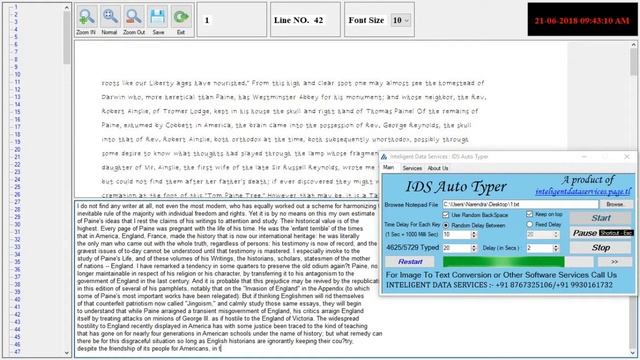Select line 47 in the line tree
Image resolution: width=640 pixels, height=360 pixels.
point(17,352)
